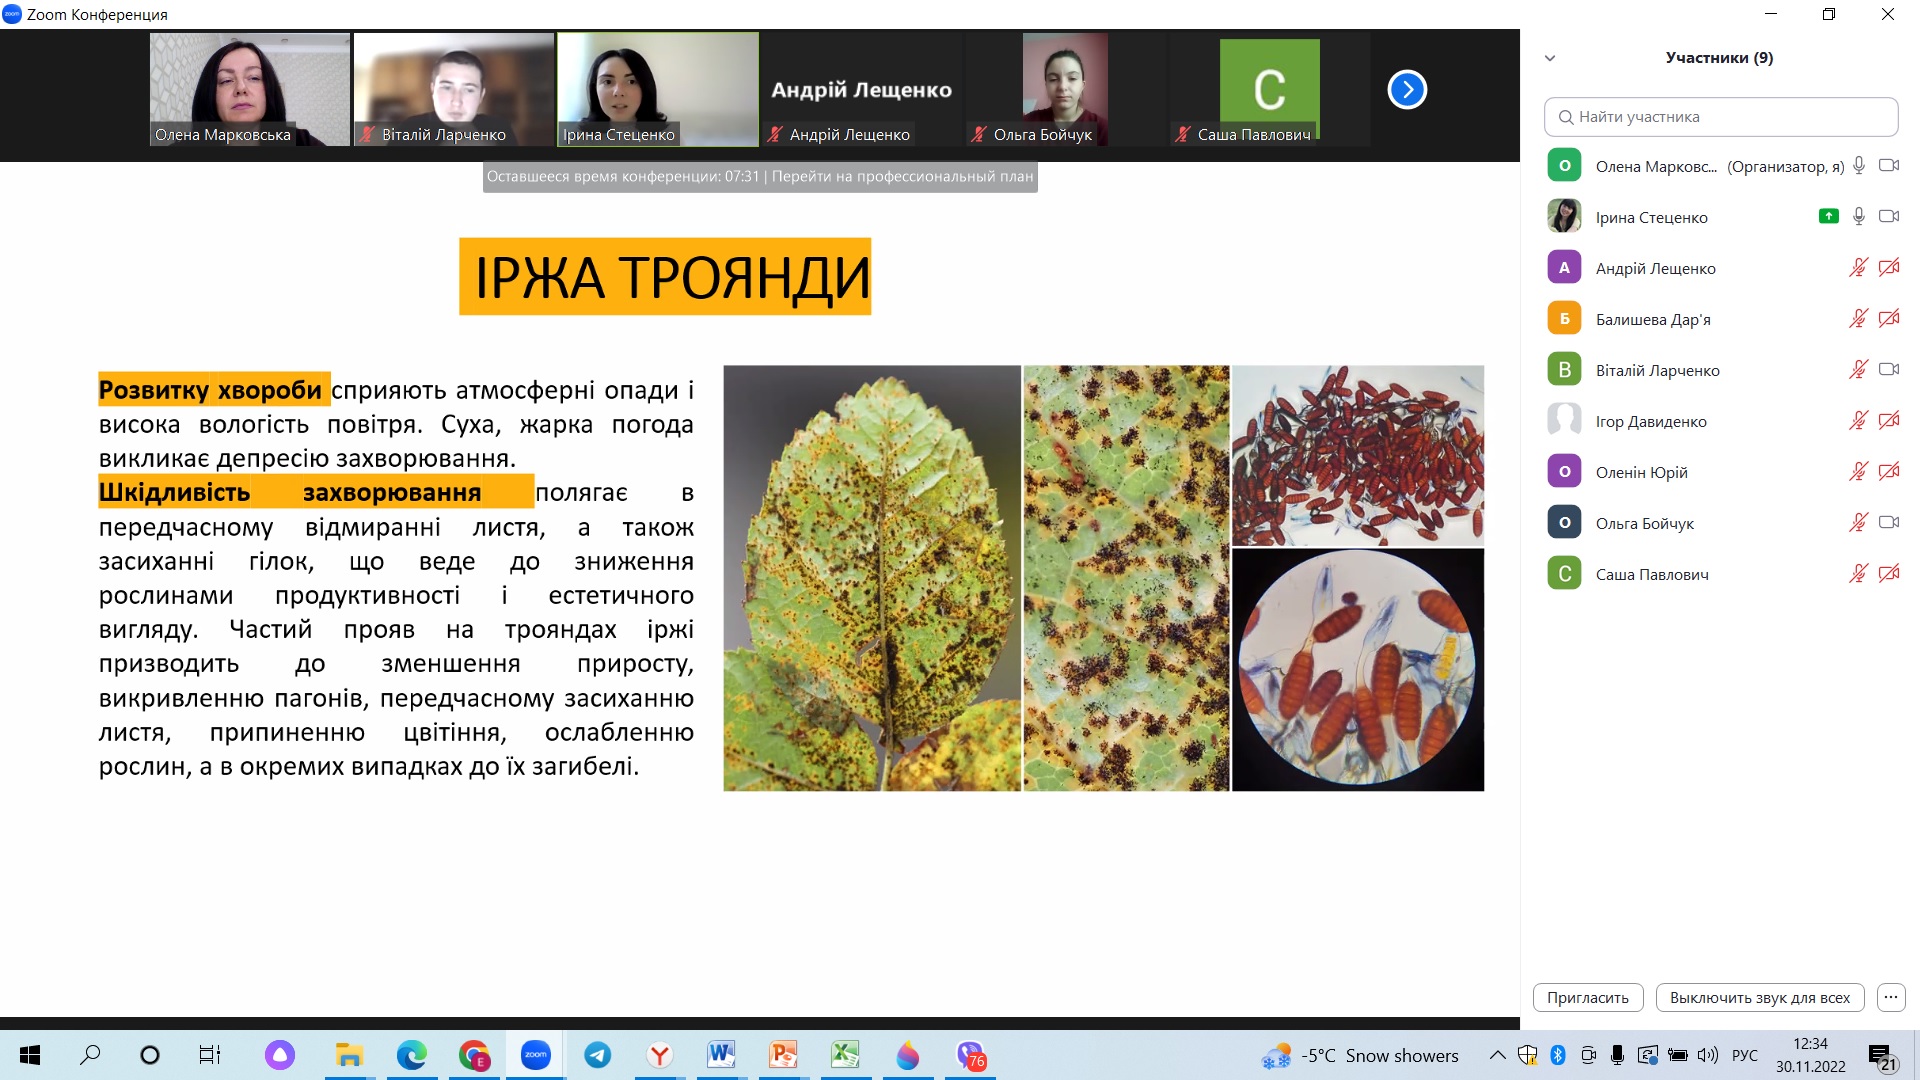
Task: Click the circular microscope spores image
Action: tap(1358, 670)
